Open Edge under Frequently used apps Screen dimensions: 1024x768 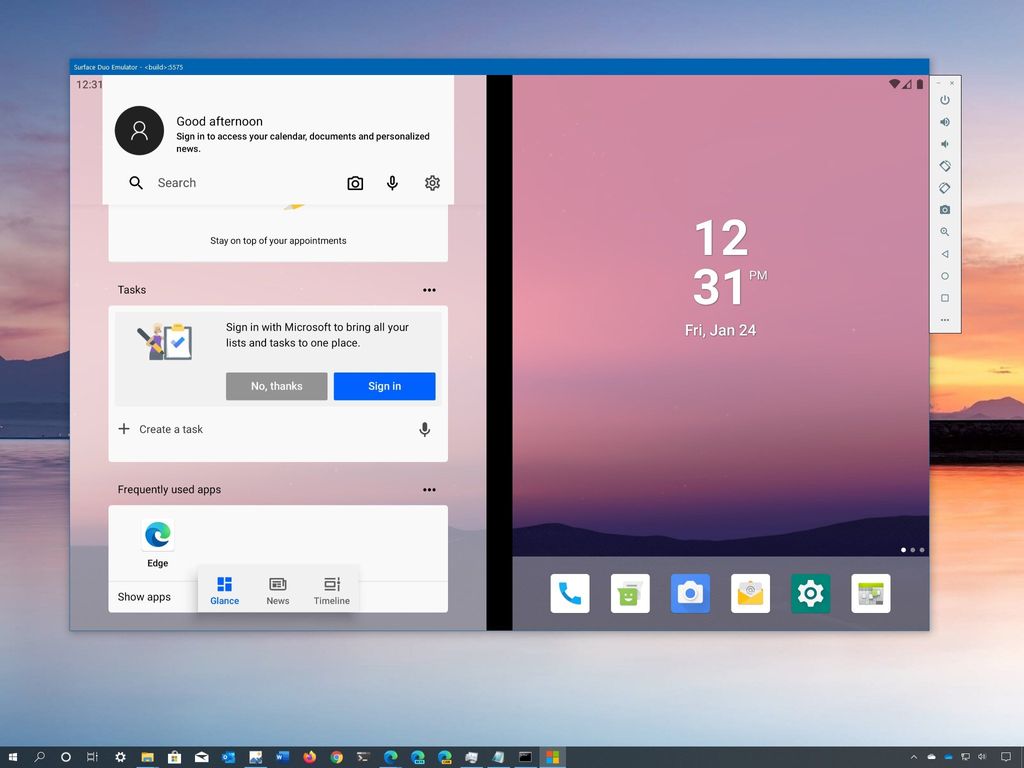tap(157, 536)
